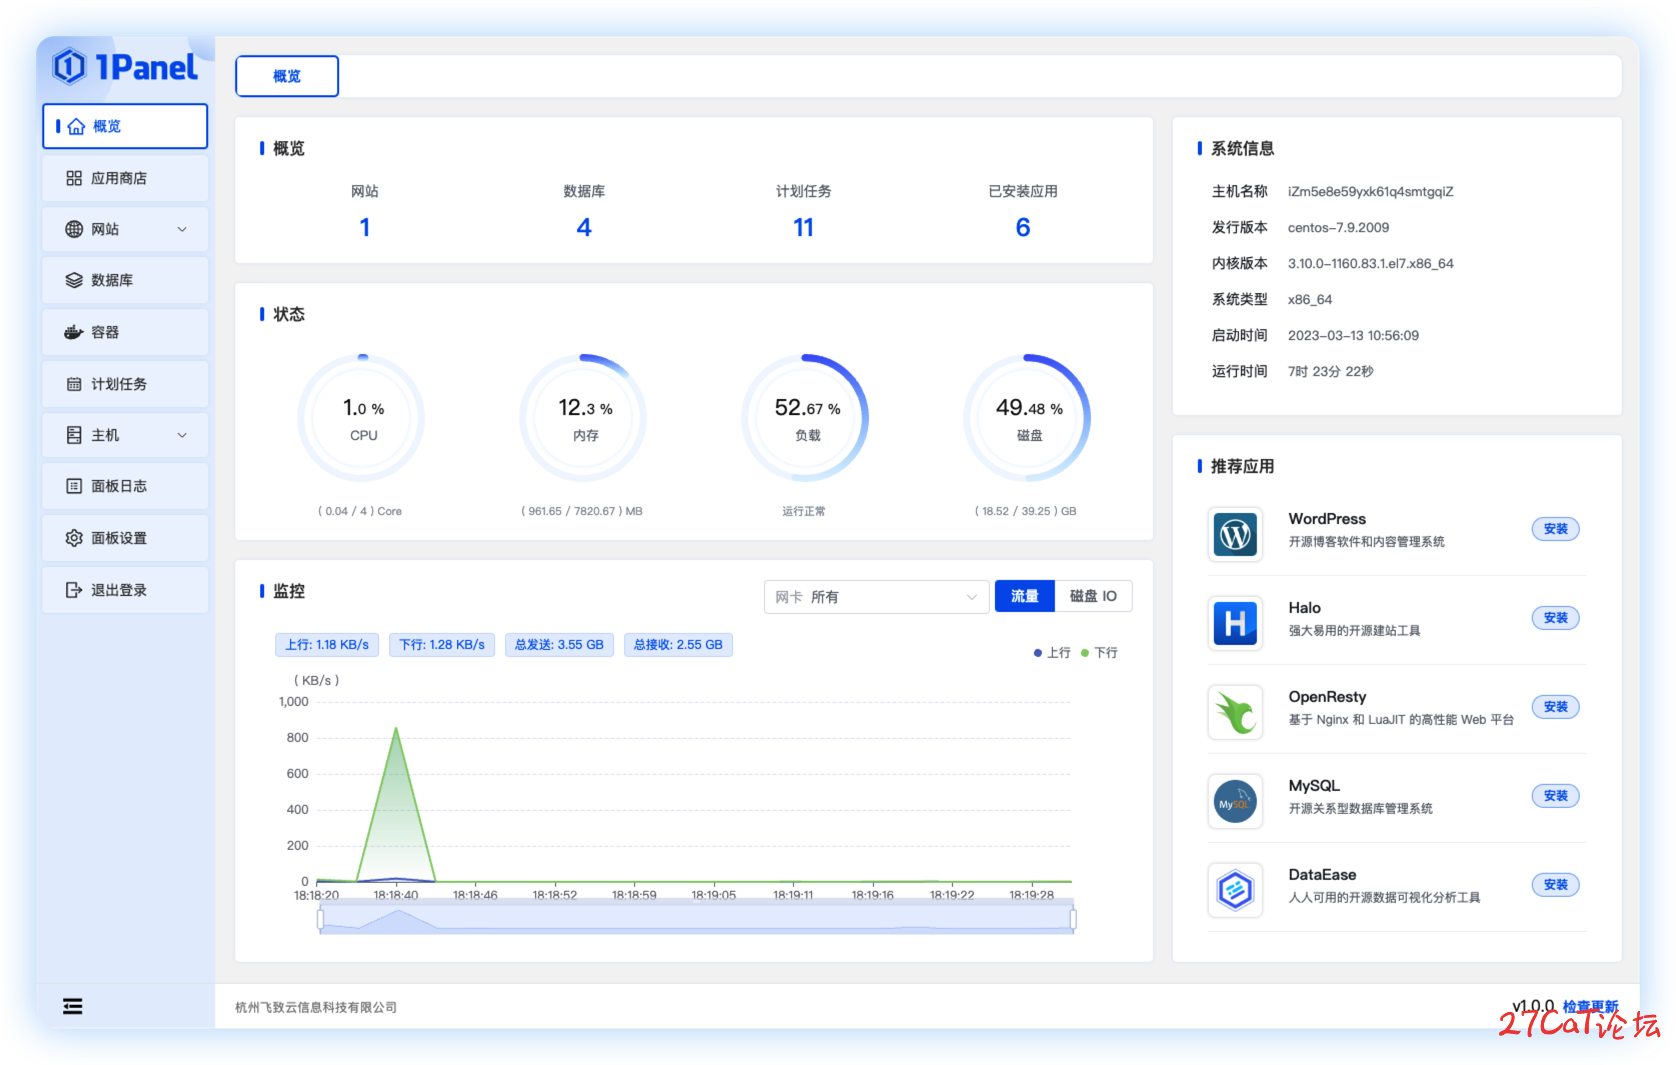Click the 总接收: 2.55 GB tag
The height and width of the screenshot is (1065, 1676).
point(678,645)
